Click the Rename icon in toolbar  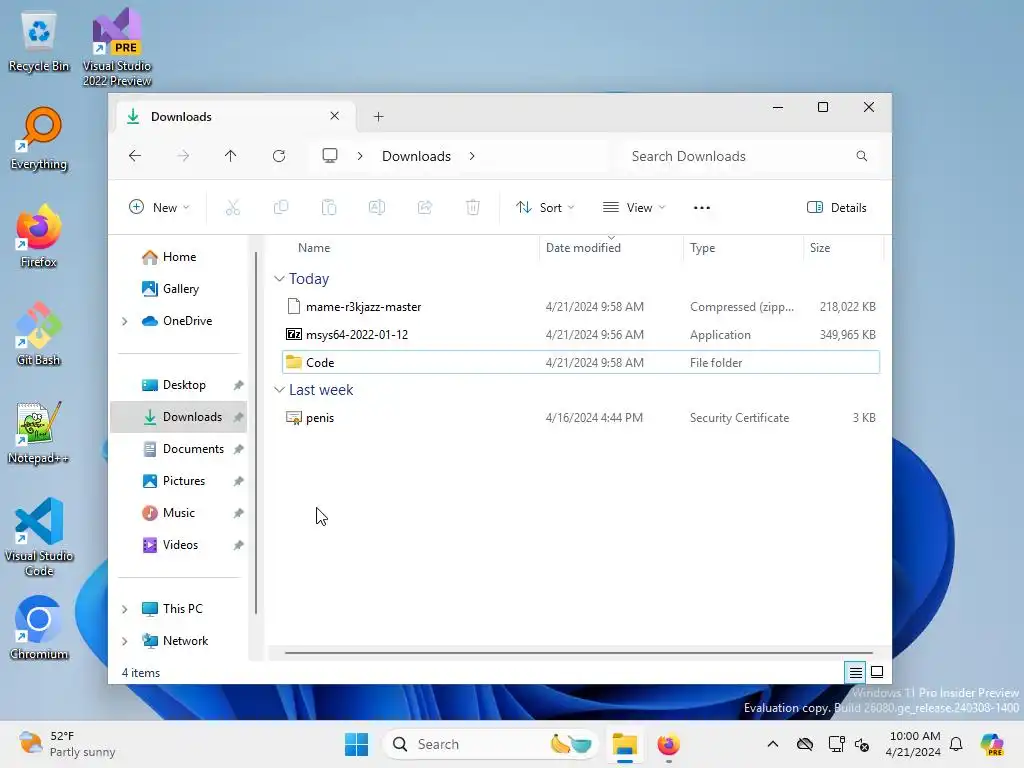coord(377,208)
